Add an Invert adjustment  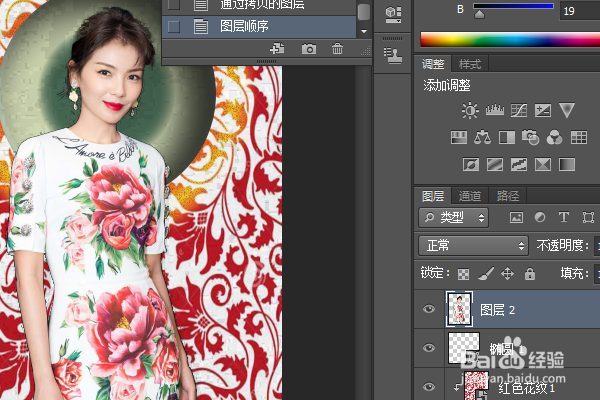[471, 165]
